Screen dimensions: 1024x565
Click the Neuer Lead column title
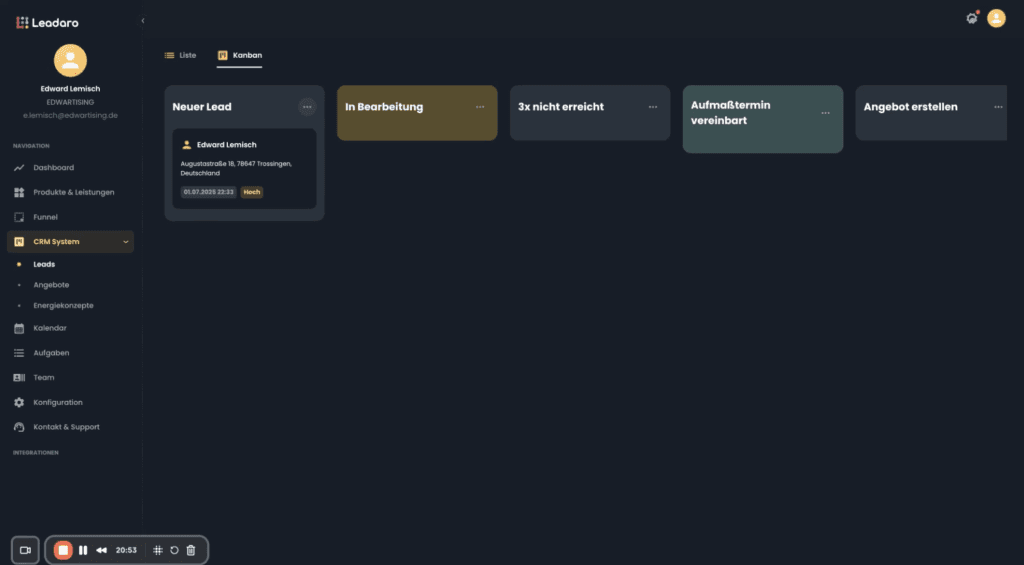pos(202,107)
